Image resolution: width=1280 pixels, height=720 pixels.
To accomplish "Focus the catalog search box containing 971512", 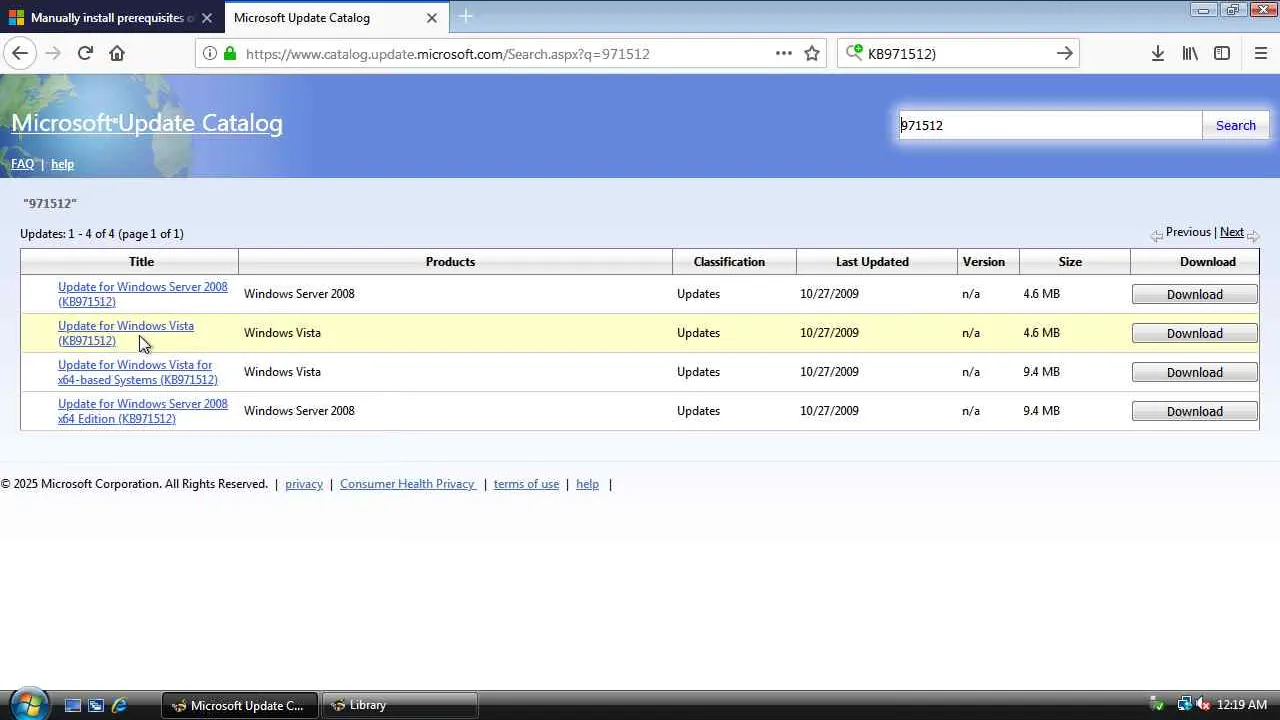I will tap(1050, 125).
